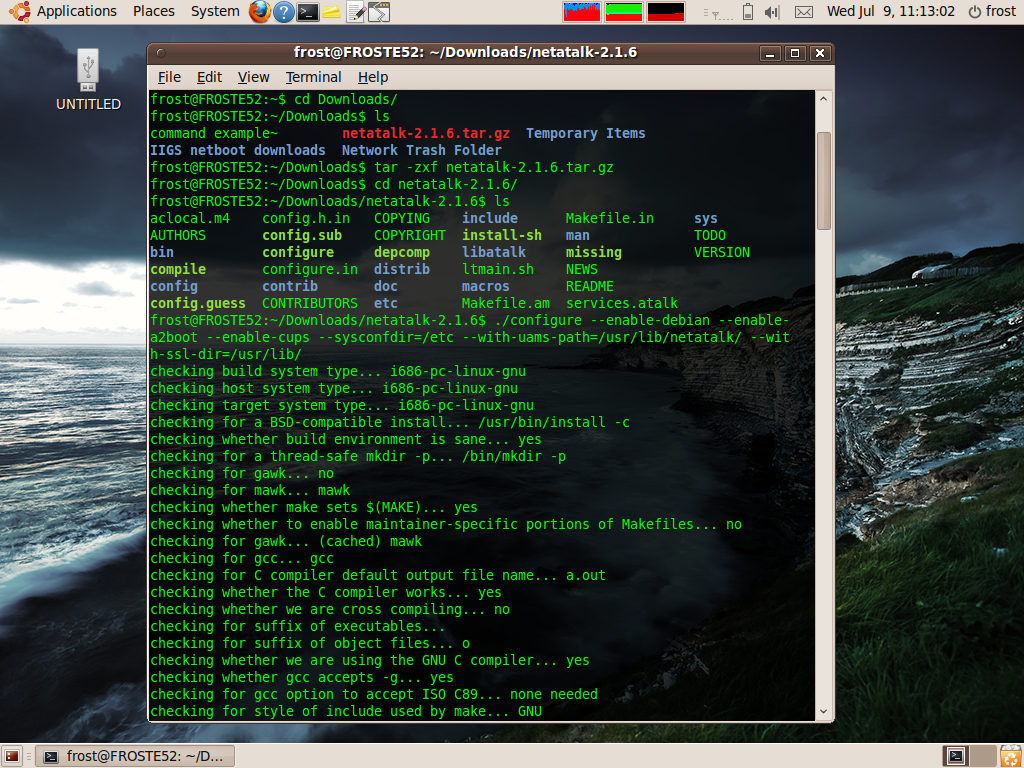Image resolution: width=1024 pixels, height=768 pixels.
Task: Launch Firefox from the top panel
Action: tap(260, 12)
